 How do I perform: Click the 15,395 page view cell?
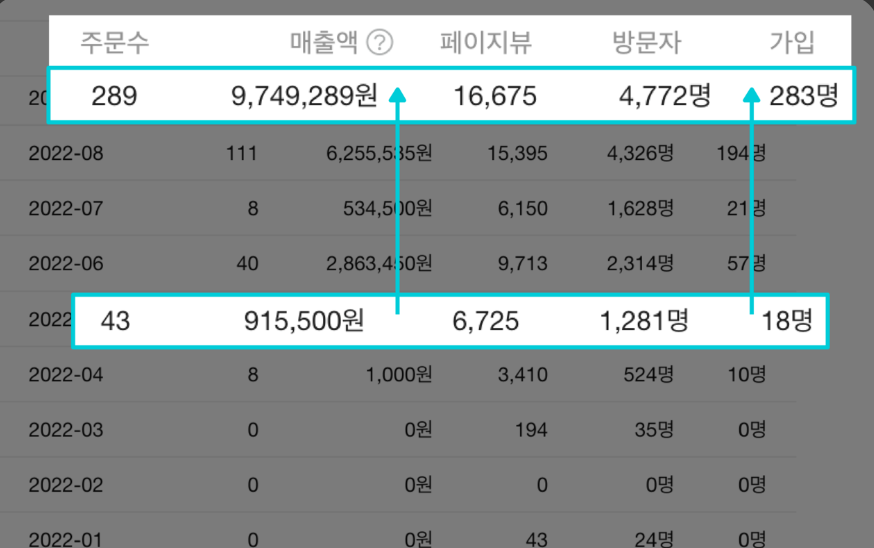tap(517, 153)
